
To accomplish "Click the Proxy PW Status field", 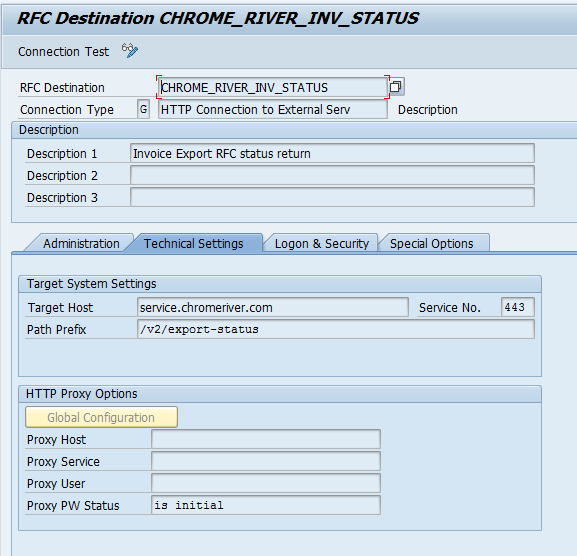I will point(266,505).
